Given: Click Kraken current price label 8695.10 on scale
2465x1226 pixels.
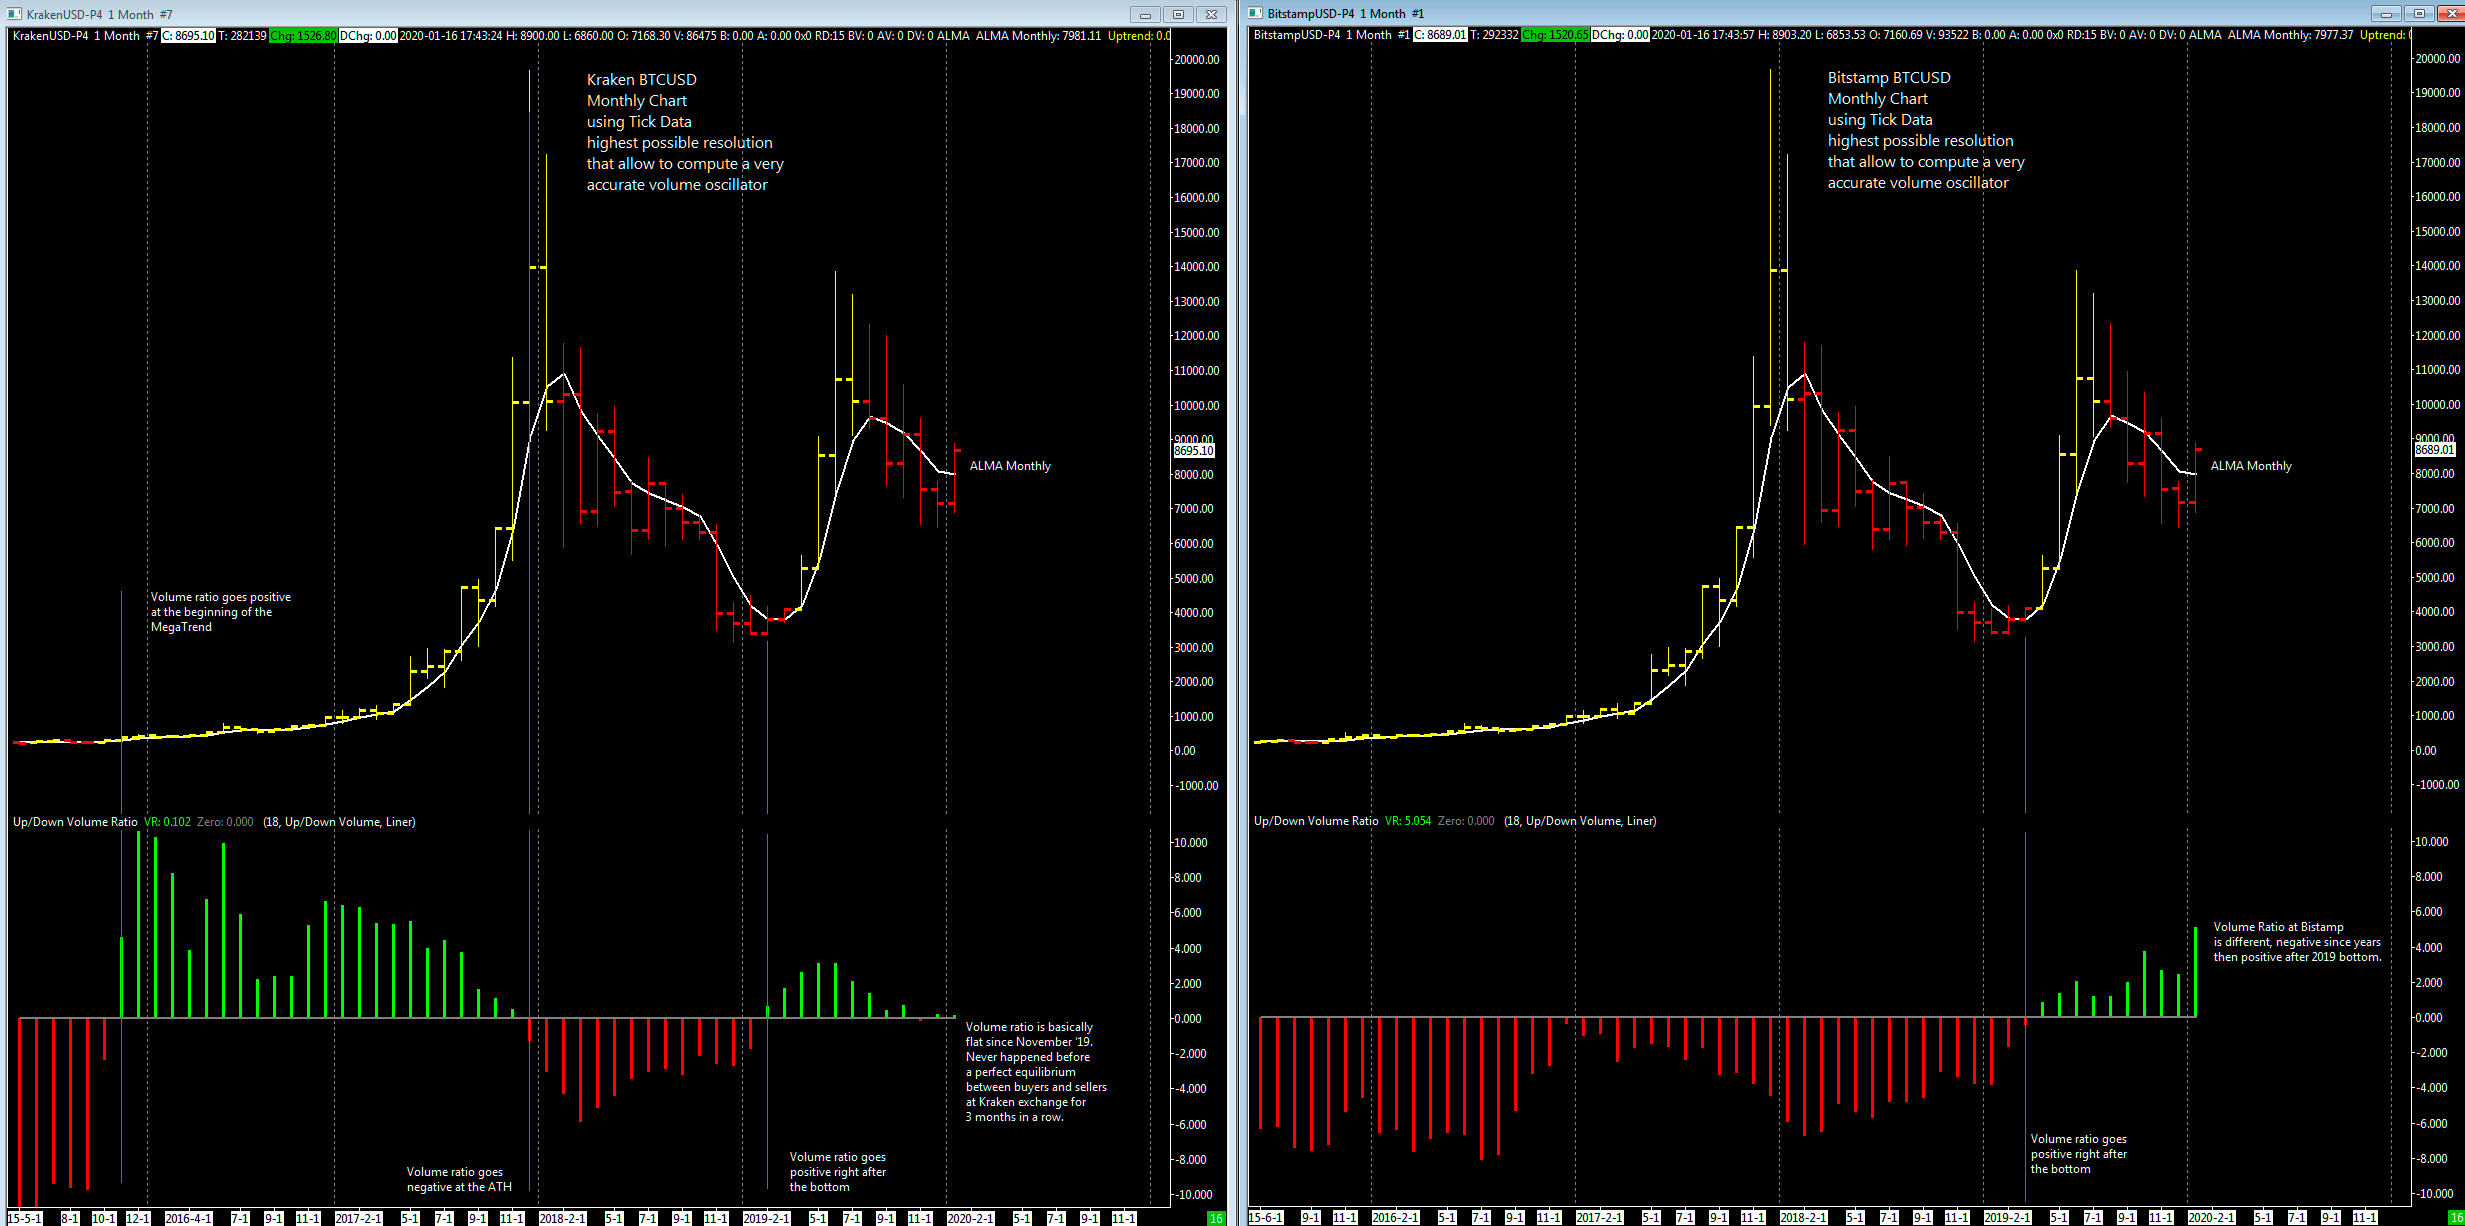Looking at the screenshot, I should pyautogui.click(x=1194, y=451).
